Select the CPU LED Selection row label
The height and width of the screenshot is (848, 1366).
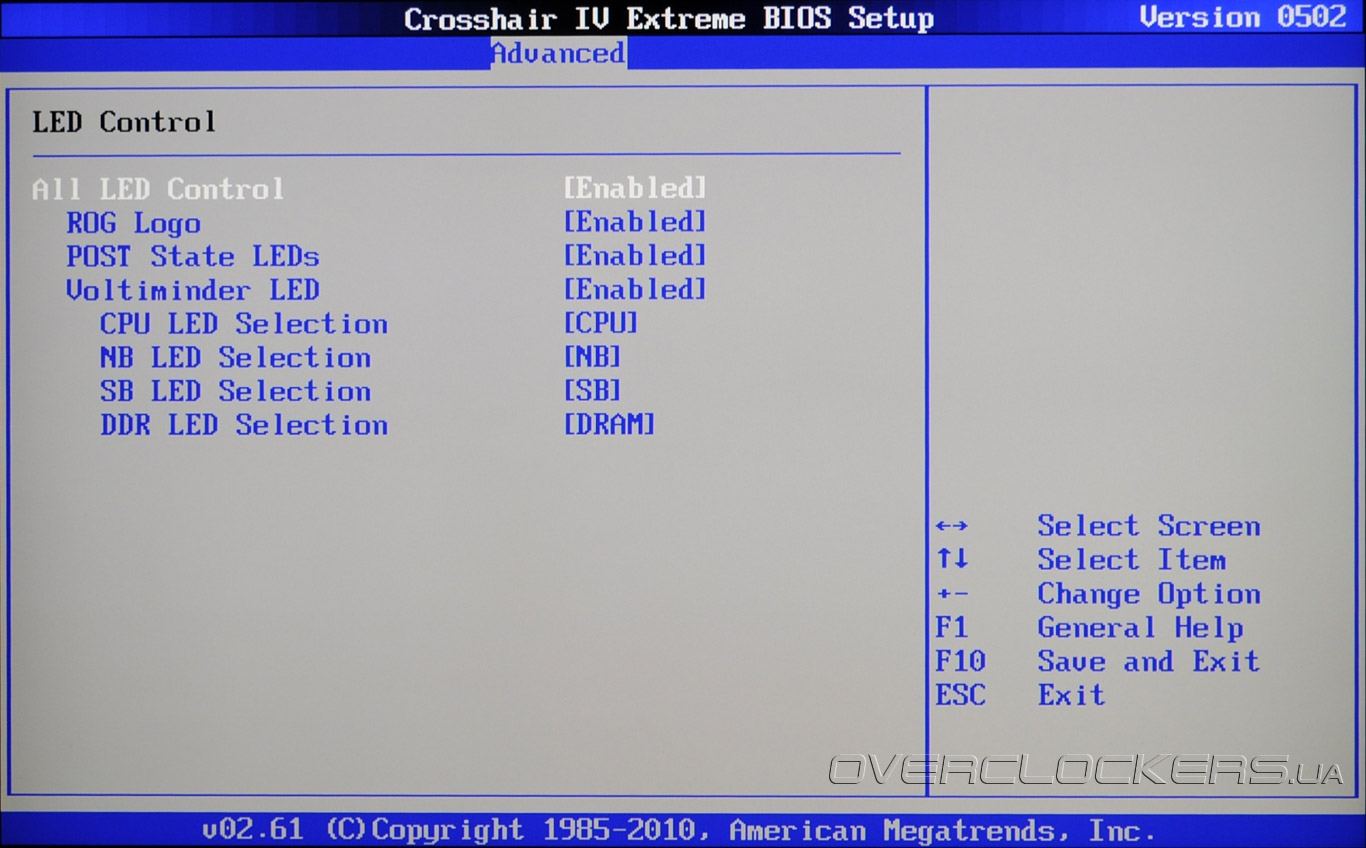tap(244, 324)
